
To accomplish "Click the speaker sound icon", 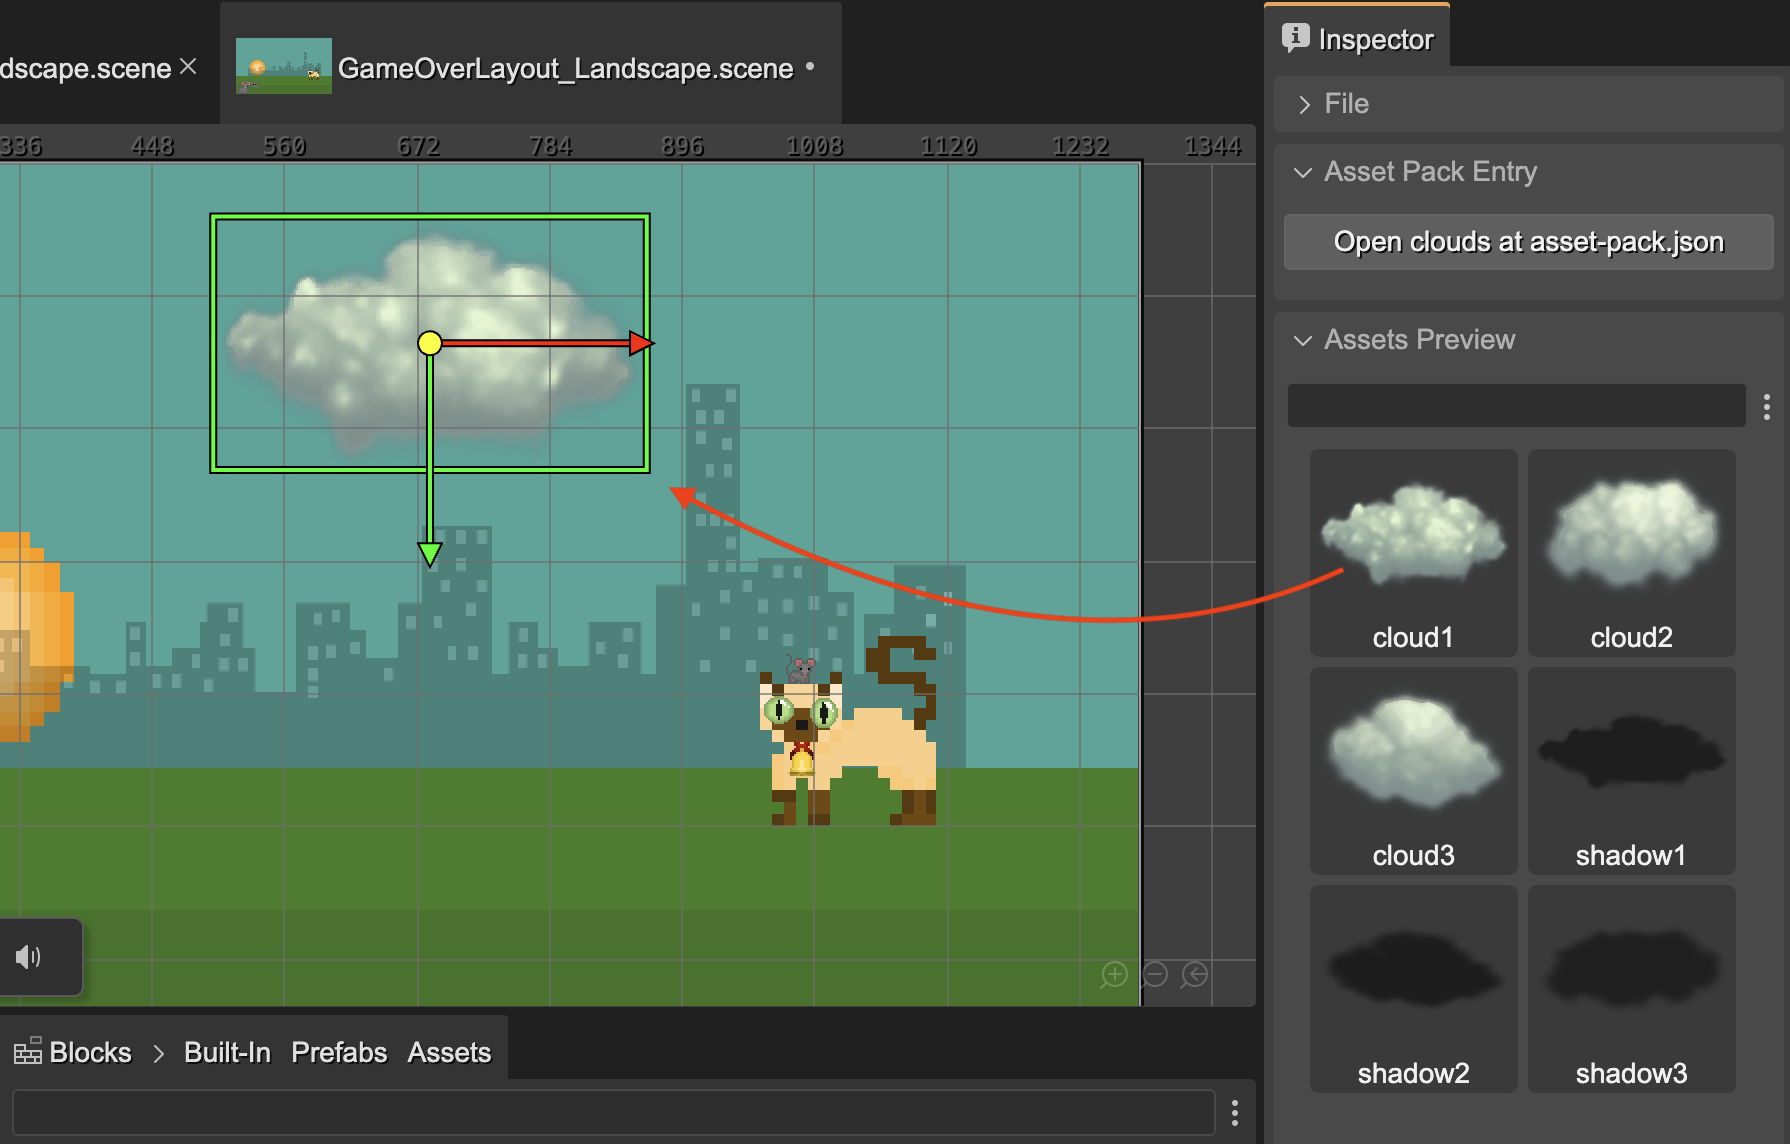I will click(28, 957).
